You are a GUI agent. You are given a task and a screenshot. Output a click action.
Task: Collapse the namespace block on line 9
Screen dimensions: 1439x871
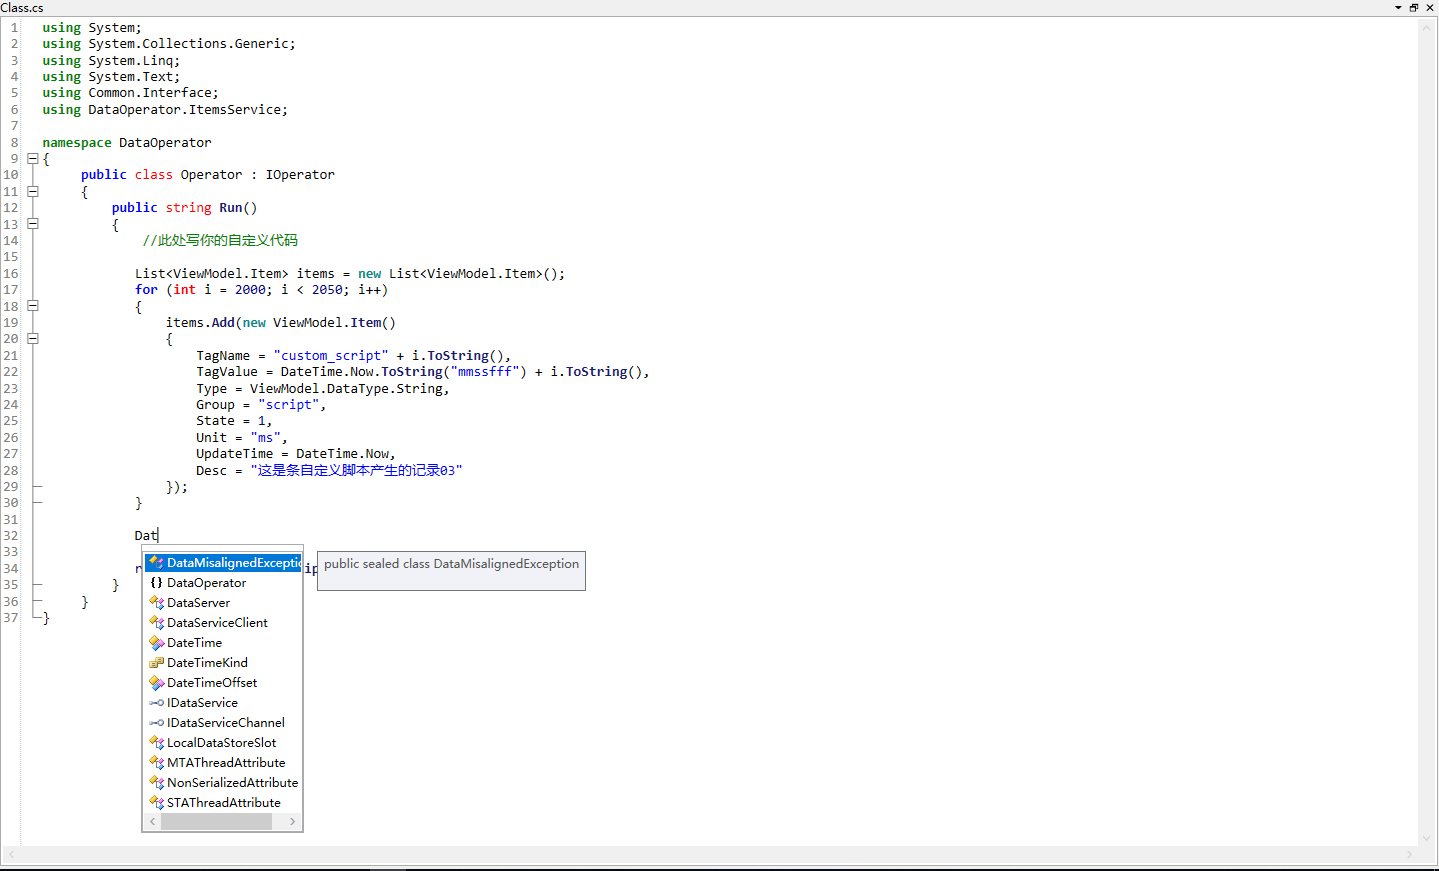pyautogui.click(x=33, y=158)
